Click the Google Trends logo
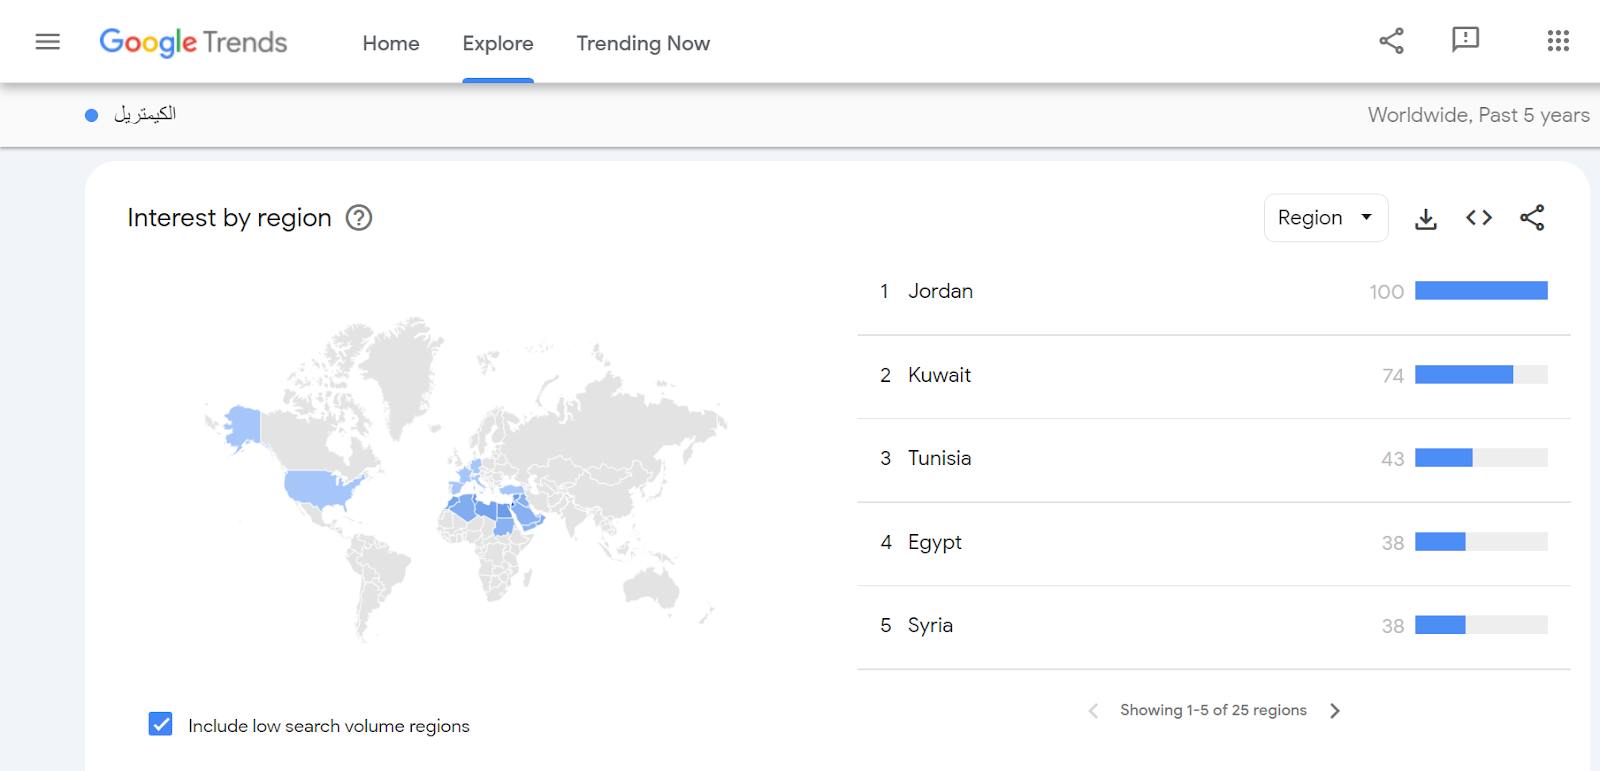 coord(193,42)
